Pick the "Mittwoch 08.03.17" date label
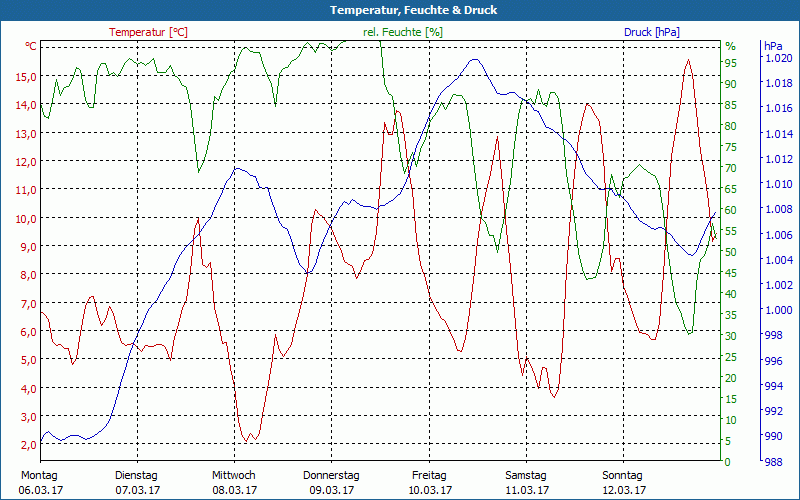The height and width of the screenshot is (500, 800). (x=234, y=483)
